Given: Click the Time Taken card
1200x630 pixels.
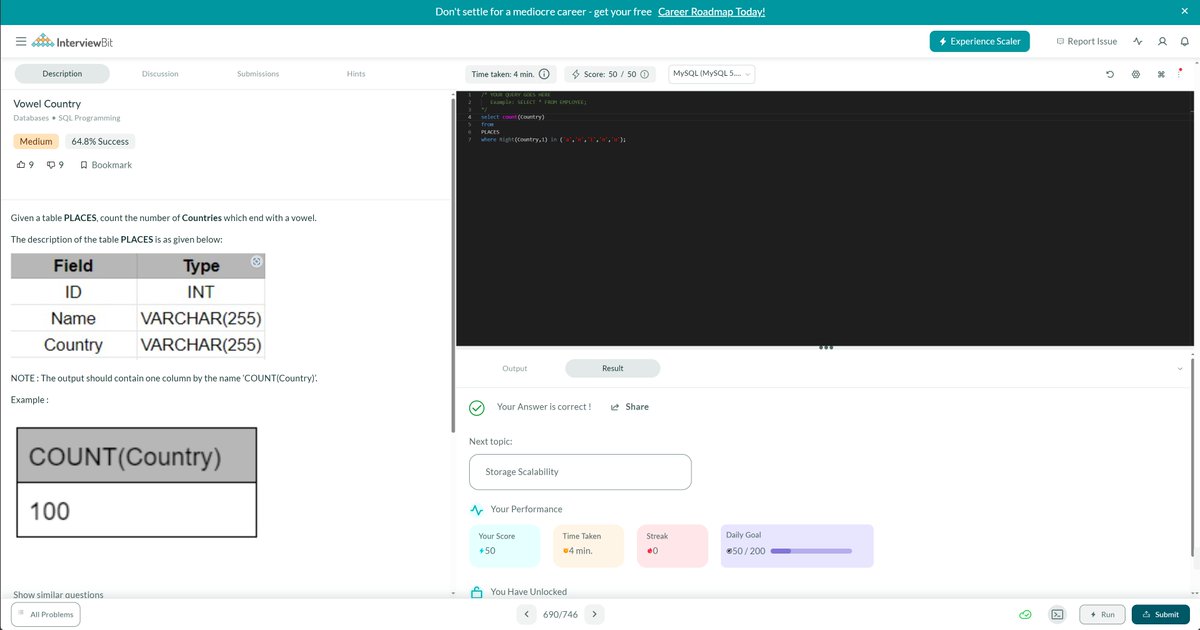Looking at the screenshot, I should pos(589,546).
